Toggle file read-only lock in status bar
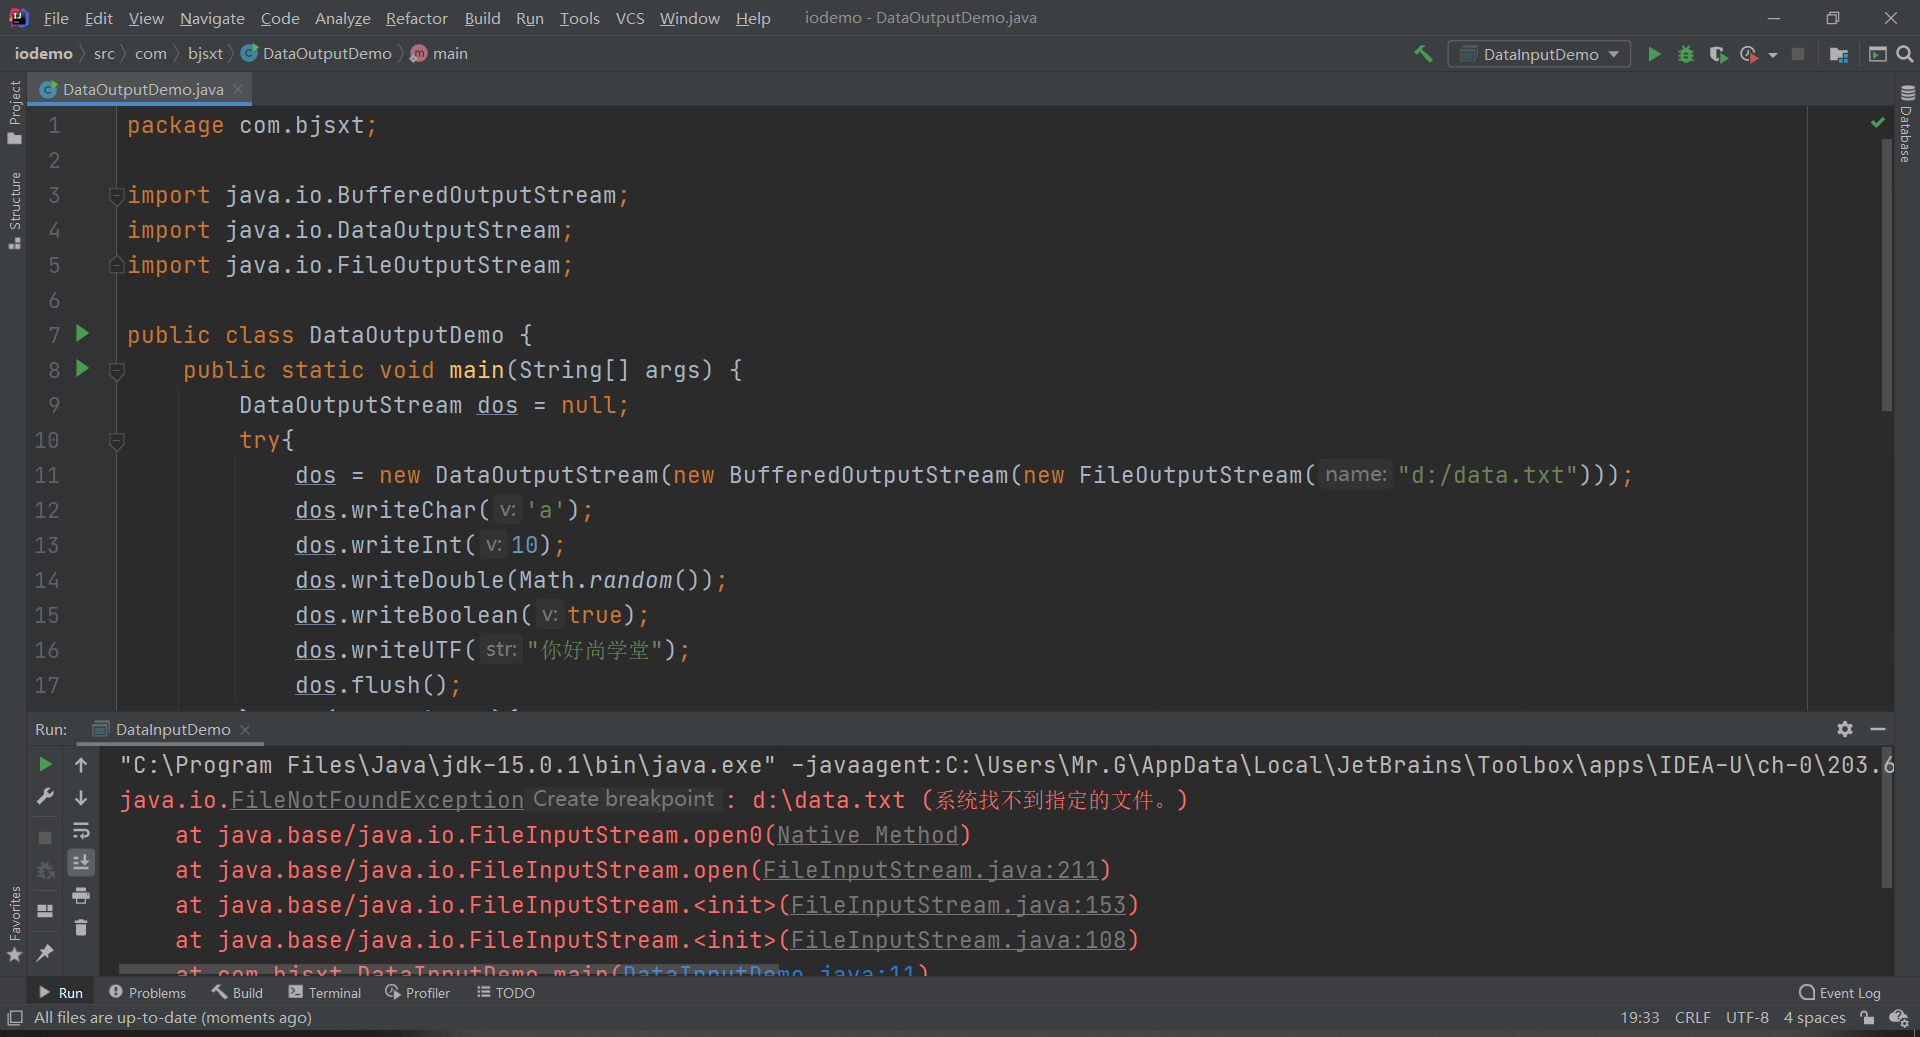This screenshot has height=1037, width=1920. coord(1868,1017)
